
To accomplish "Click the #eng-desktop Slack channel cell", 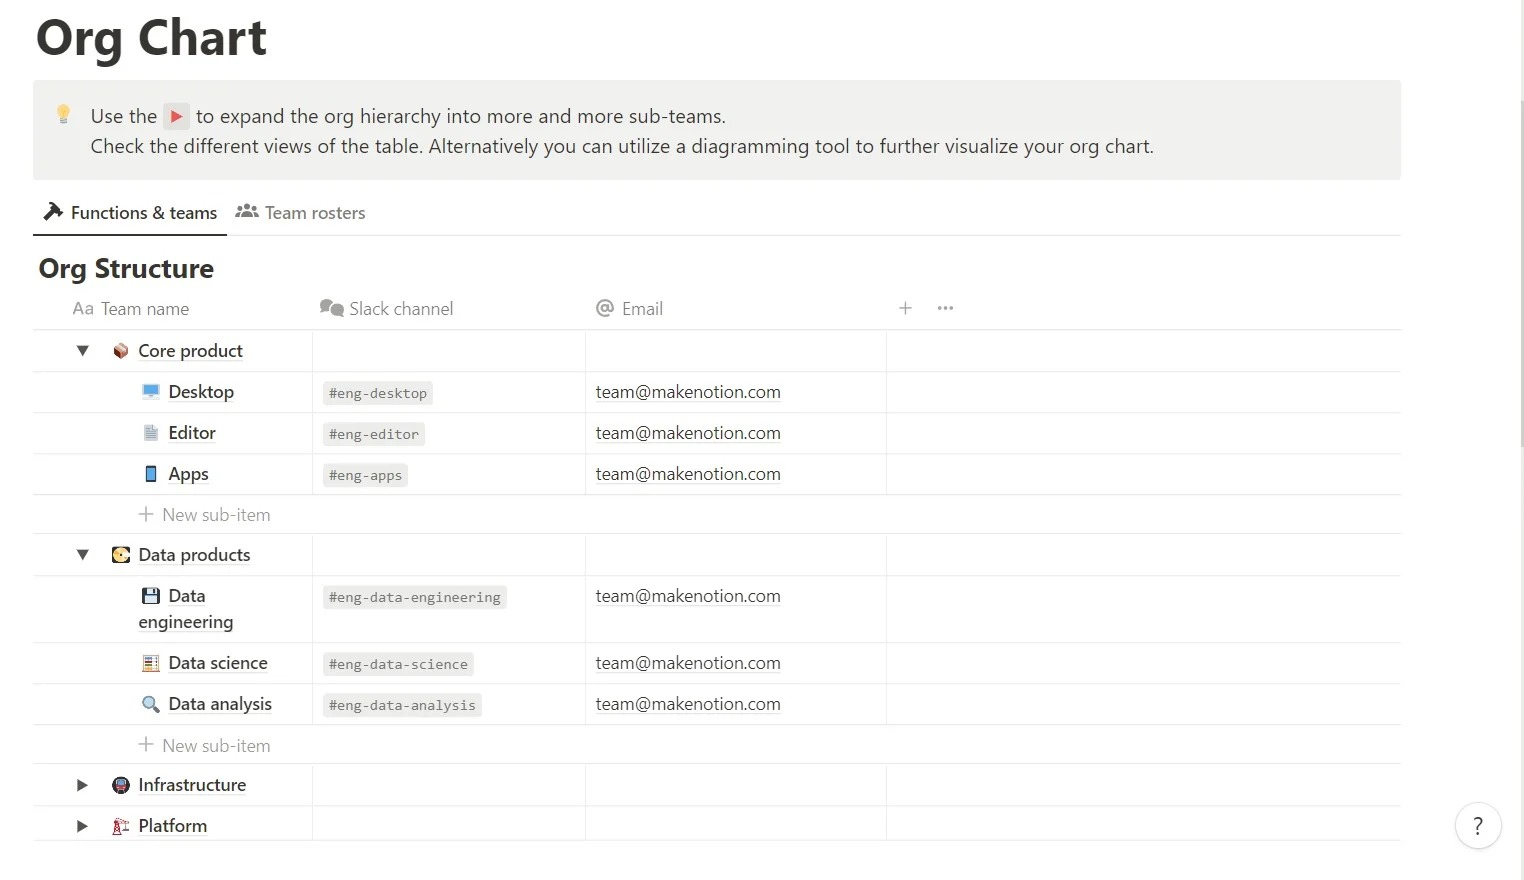I will (378, 393).
